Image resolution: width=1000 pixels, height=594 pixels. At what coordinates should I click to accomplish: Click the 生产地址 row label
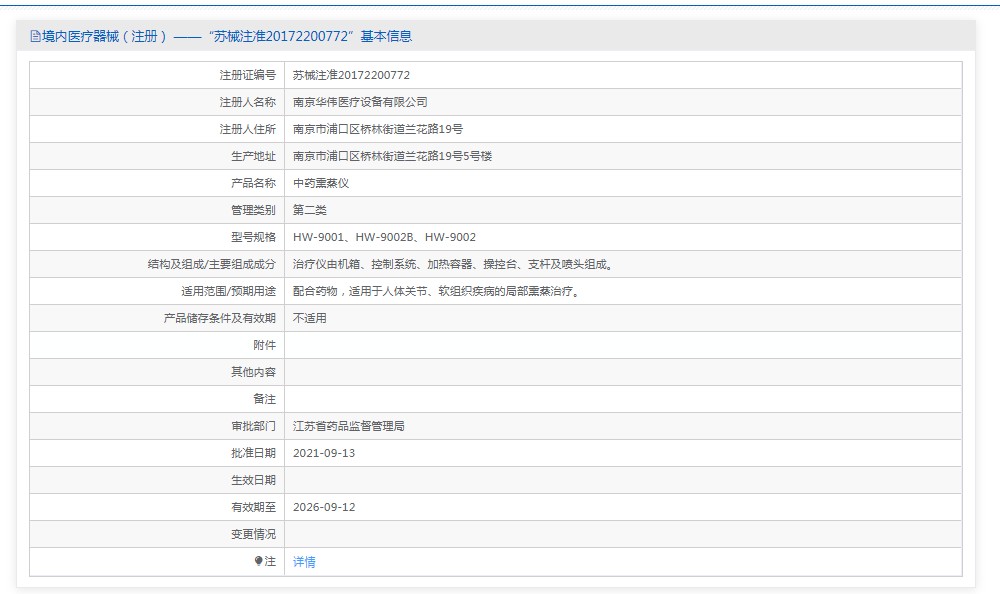(253, 156)
